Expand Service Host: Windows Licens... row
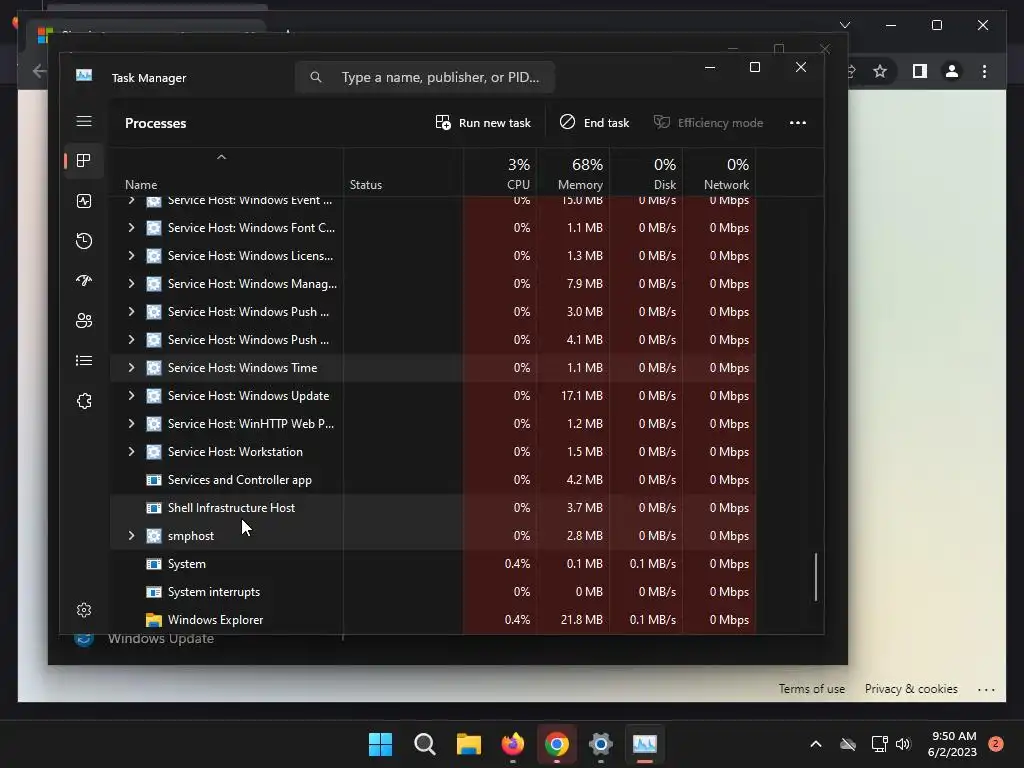 [131, 256]
